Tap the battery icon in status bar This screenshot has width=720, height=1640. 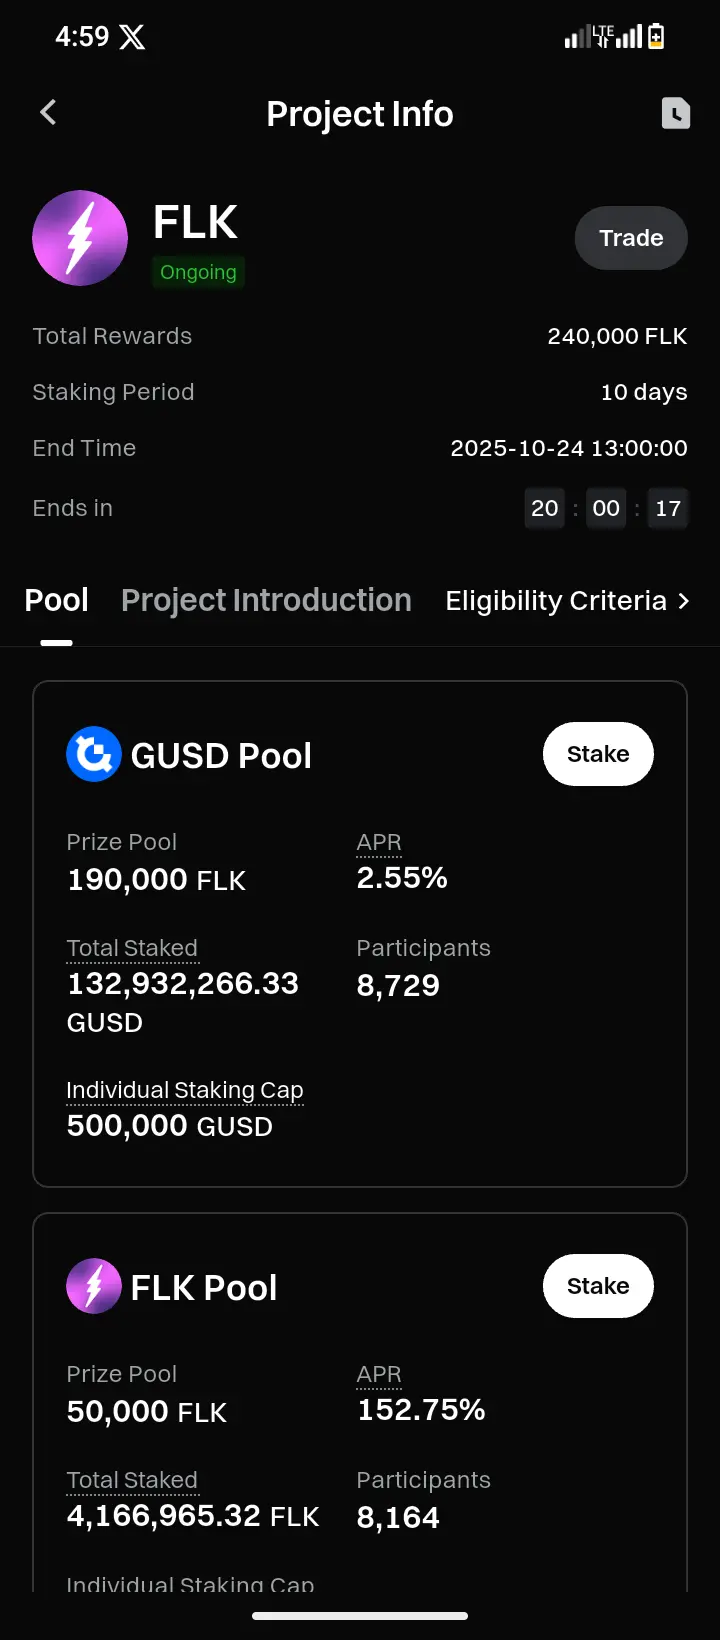click(656, 37)
